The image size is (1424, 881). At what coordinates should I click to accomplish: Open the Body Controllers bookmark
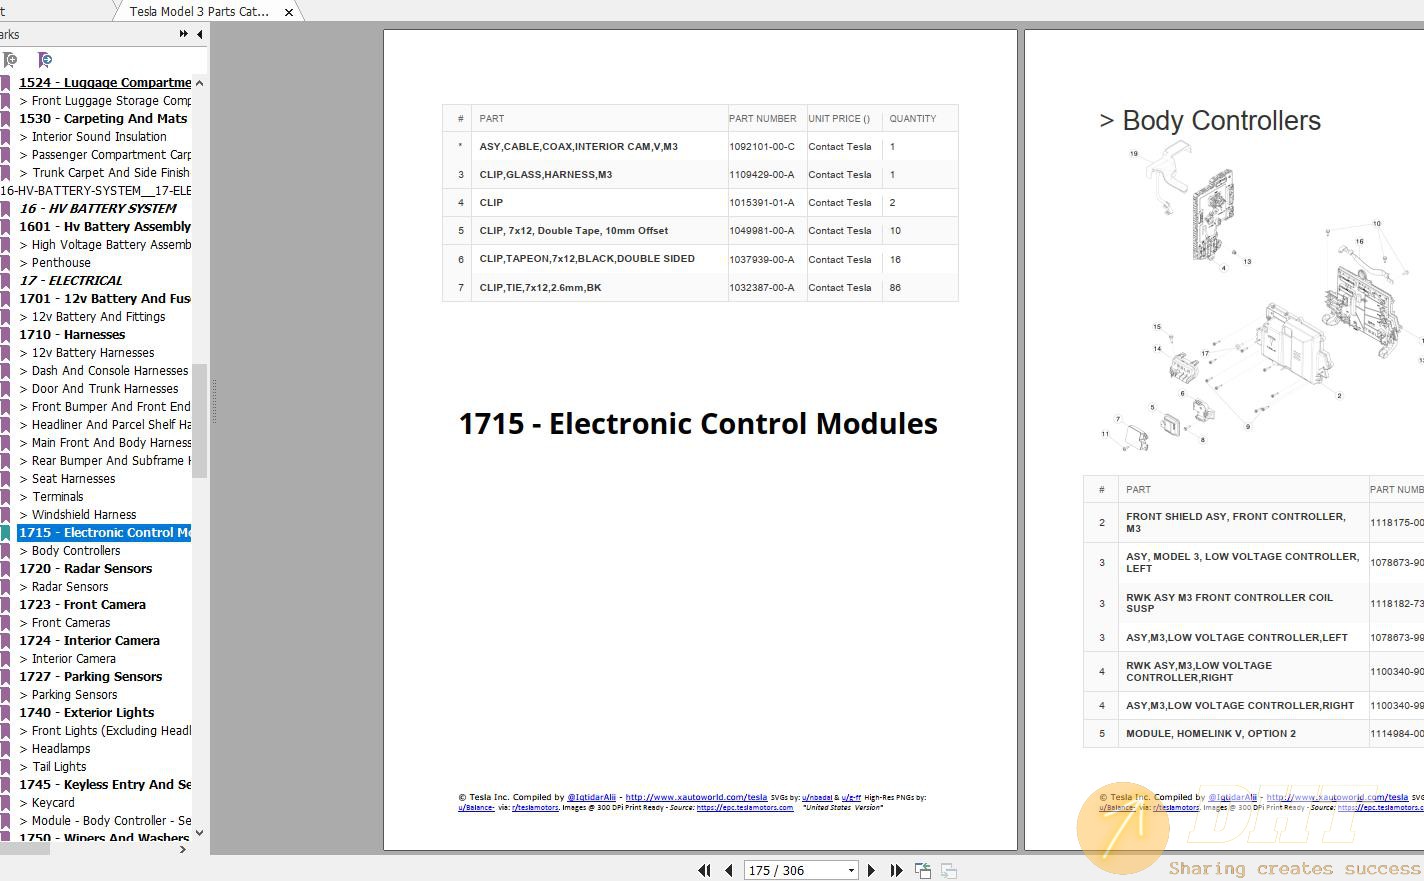pyautogui.click(x=70, y=551)
